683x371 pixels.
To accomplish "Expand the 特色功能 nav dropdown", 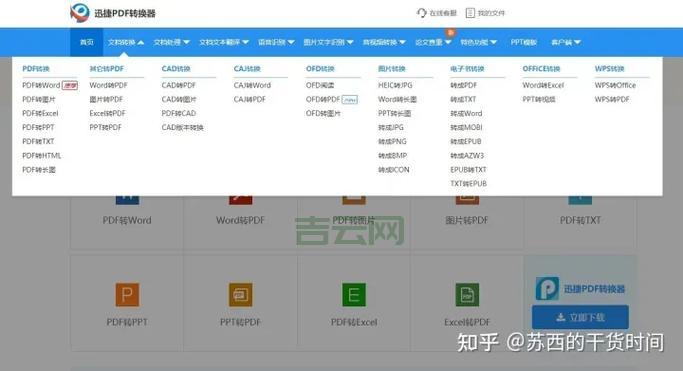I will pos(478,42).
